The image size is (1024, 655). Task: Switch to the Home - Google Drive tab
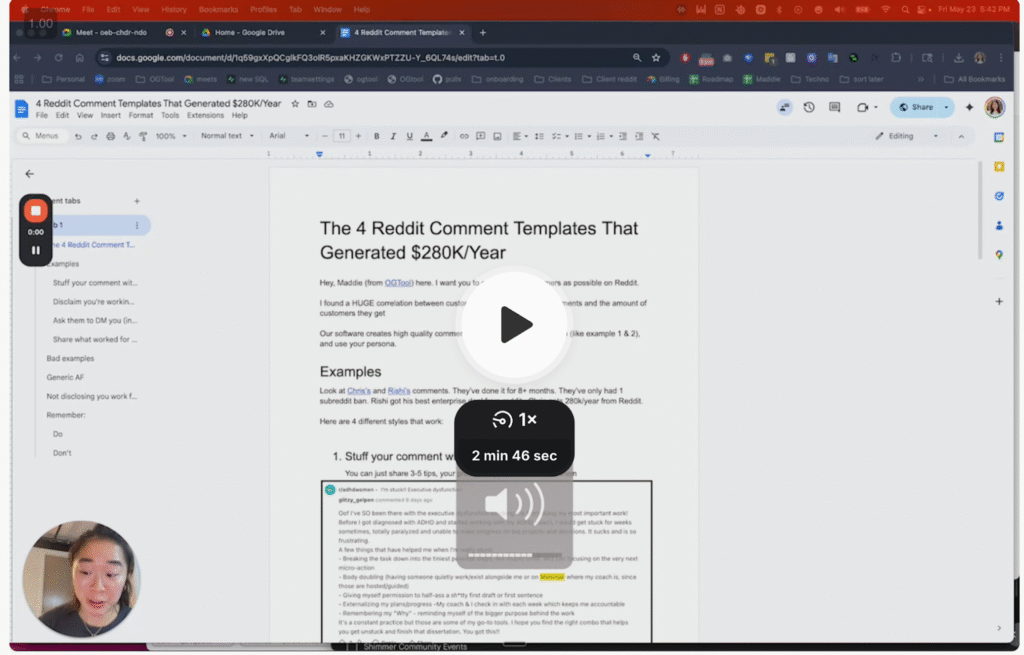click(263, 33)
